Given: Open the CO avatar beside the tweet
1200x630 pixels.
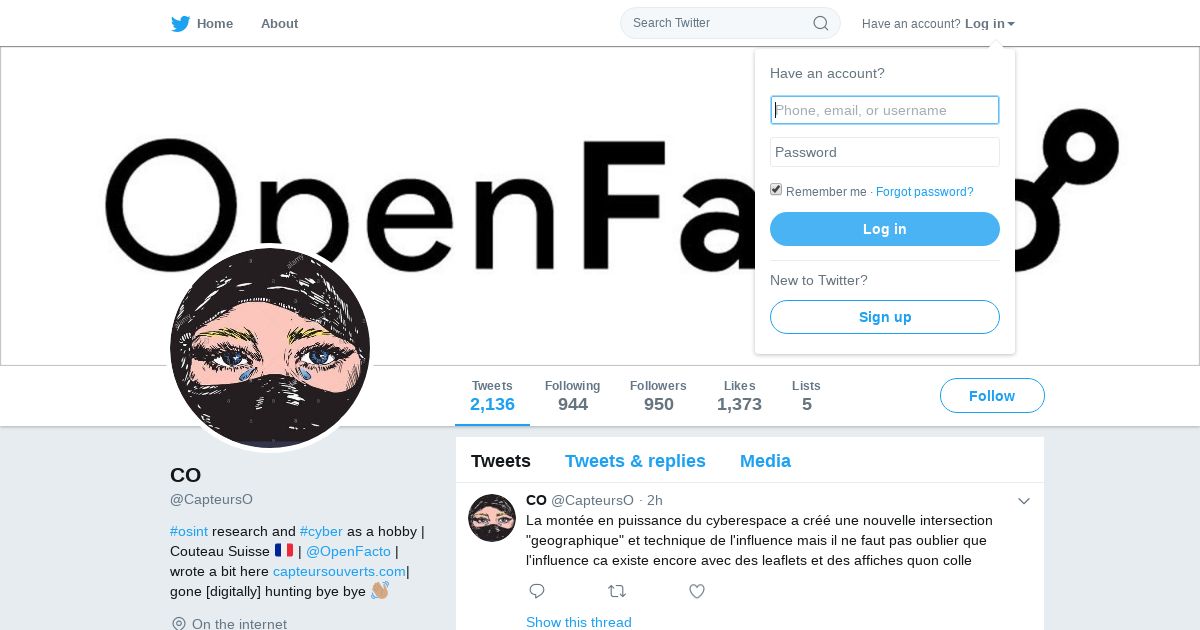Looking at the screenshot, I should tap(492, 518).
